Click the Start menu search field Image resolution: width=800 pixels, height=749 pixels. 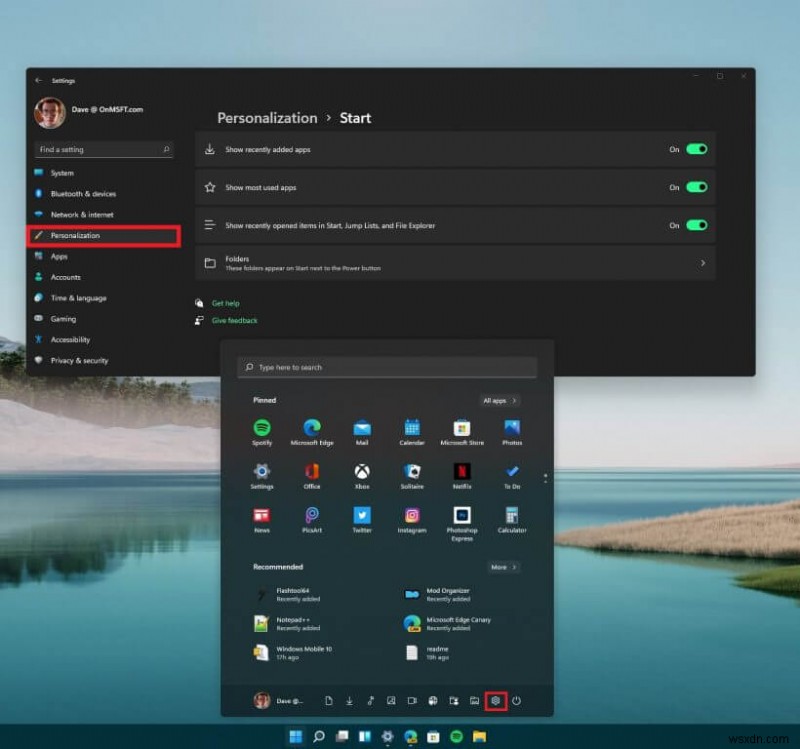[387, 367]
